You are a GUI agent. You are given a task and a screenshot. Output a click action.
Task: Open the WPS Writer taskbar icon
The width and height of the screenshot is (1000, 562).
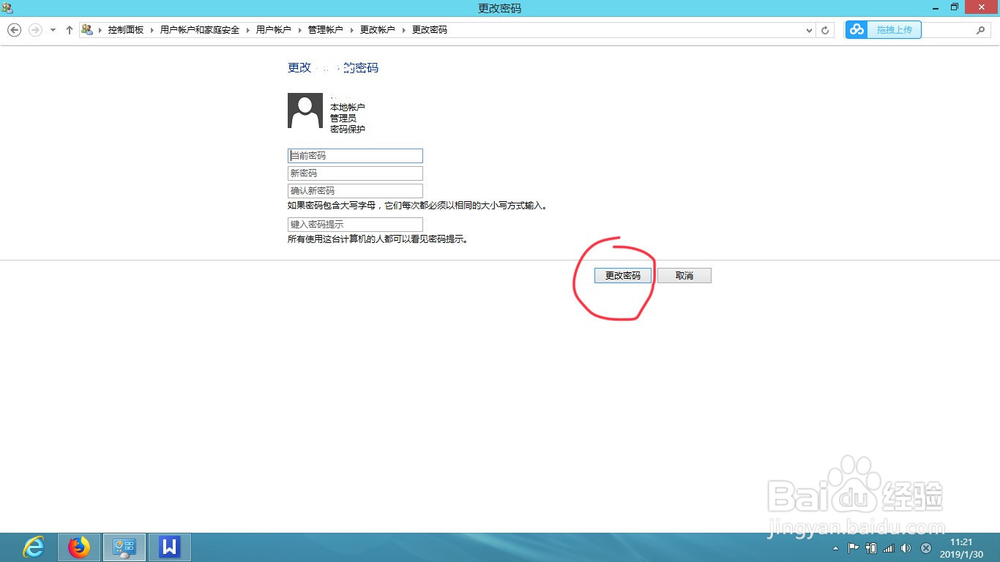(x=170, y=547)
